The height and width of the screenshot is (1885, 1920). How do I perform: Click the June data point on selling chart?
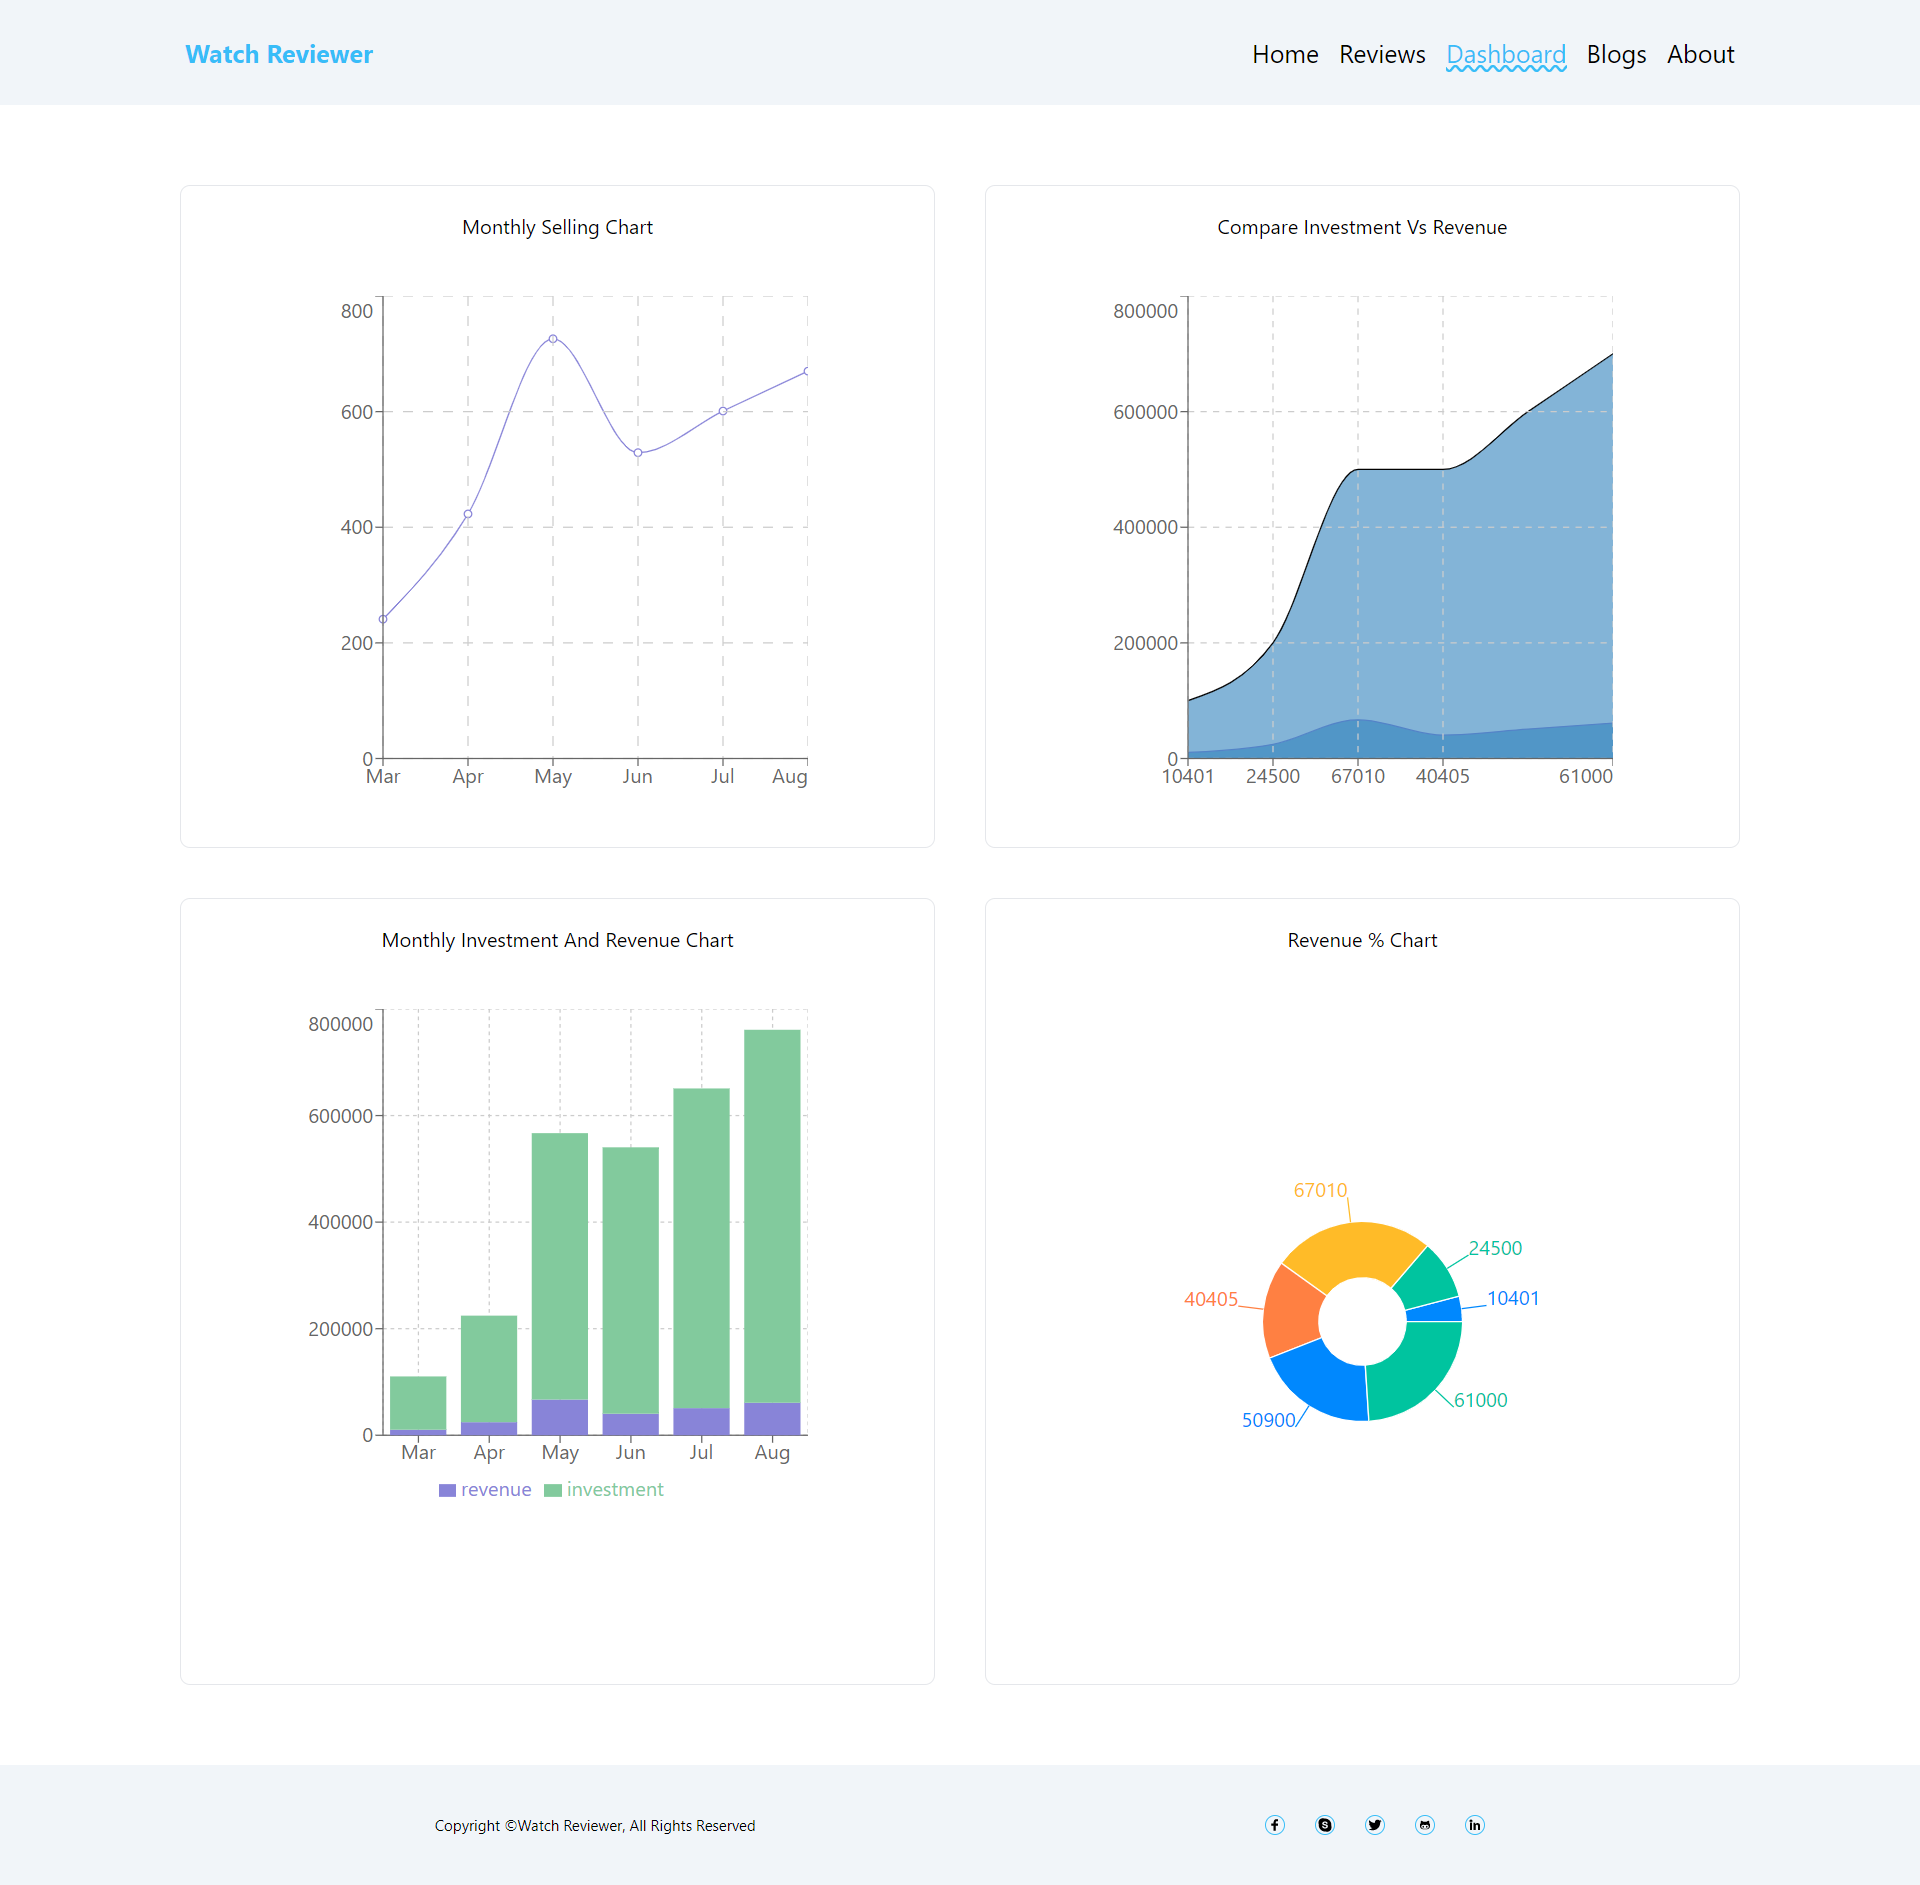coord(638,453)
